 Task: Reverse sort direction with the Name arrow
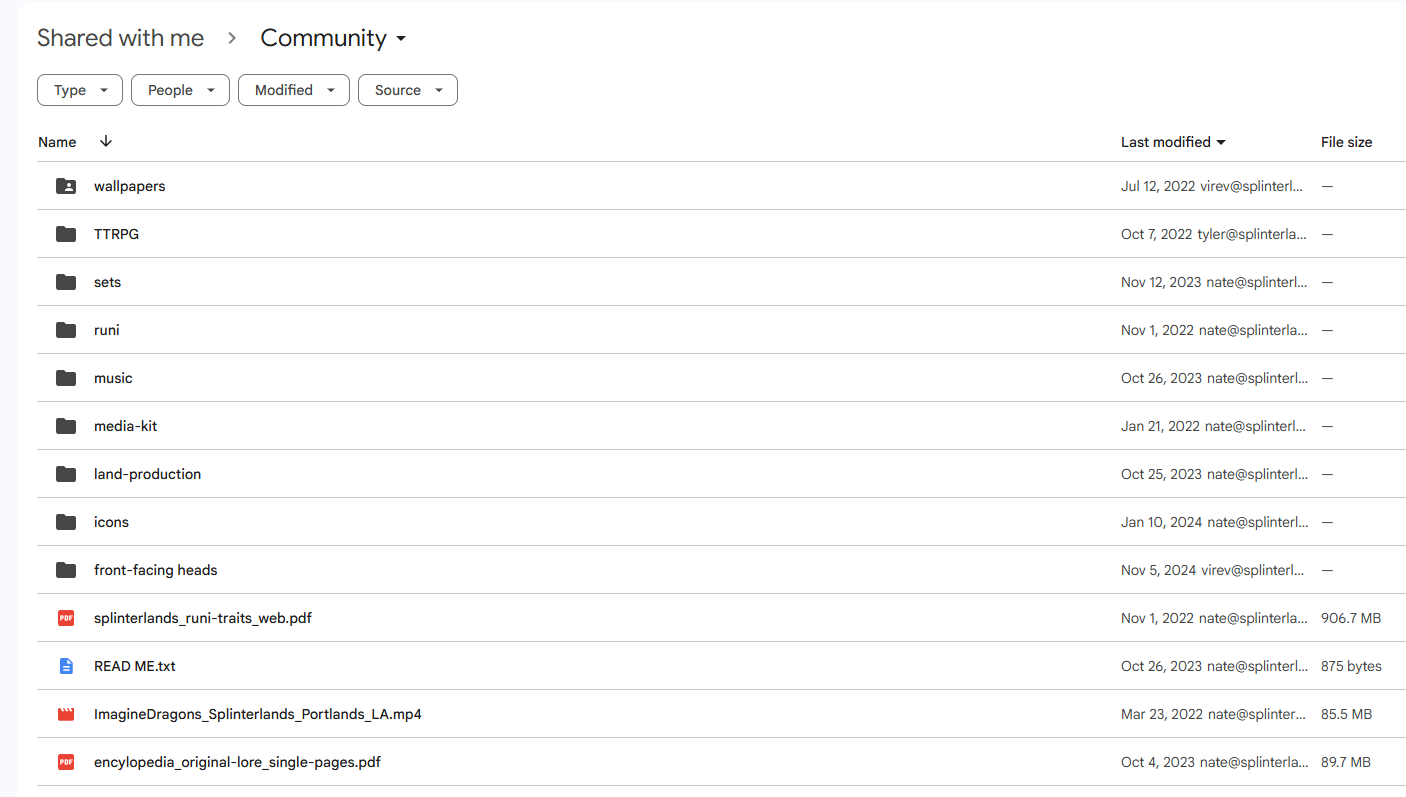[x=106, y=142]
